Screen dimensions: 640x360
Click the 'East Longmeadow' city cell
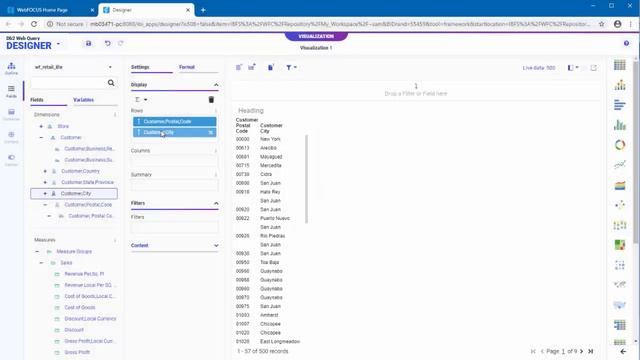tap(280, 341)
